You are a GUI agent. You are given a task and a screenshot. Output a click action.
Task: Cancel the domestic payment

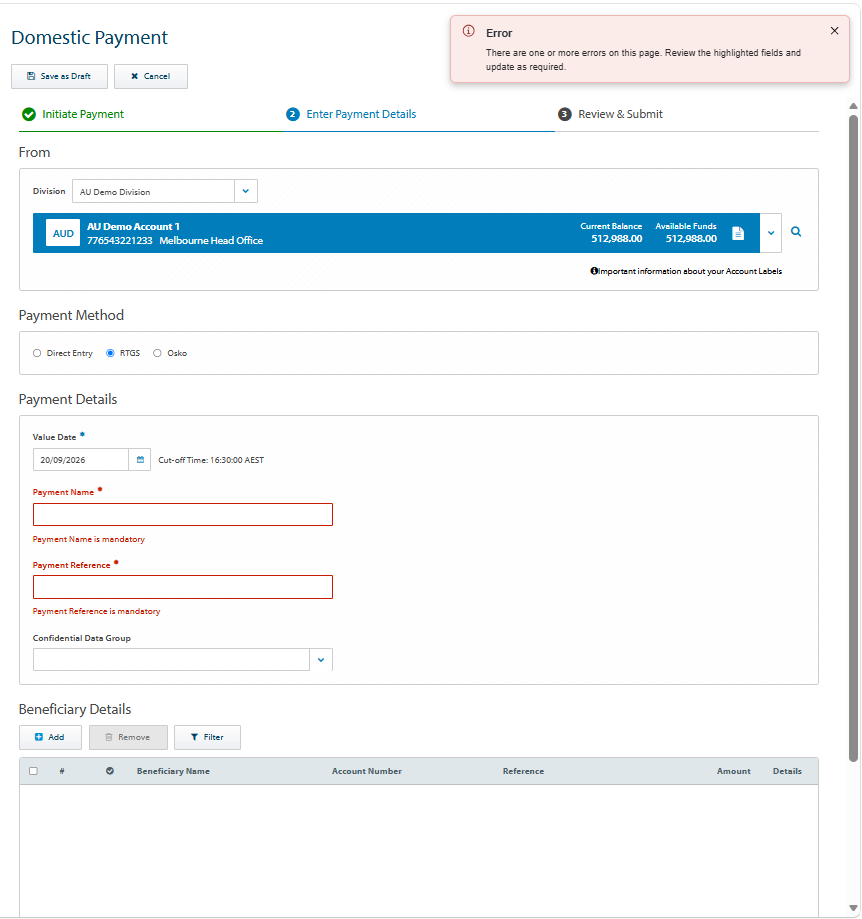[x=151, y=76]
